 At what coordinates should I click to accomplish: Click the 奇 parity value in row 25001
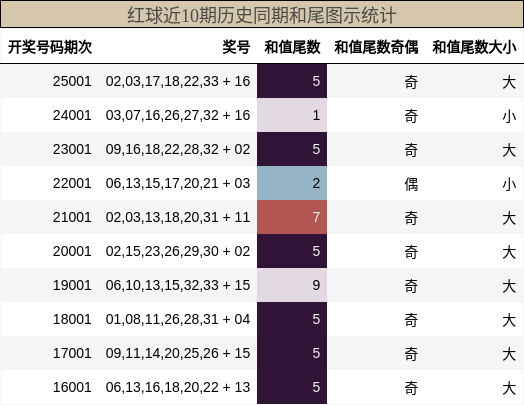point(411,82)
